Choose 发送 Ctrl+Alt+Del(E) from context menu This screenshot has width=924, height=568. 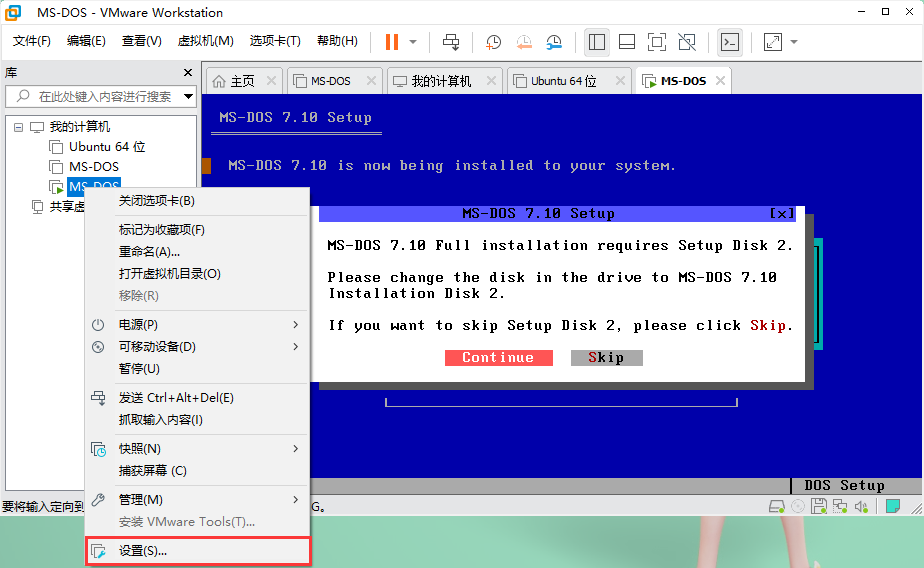tap(197, 398)
